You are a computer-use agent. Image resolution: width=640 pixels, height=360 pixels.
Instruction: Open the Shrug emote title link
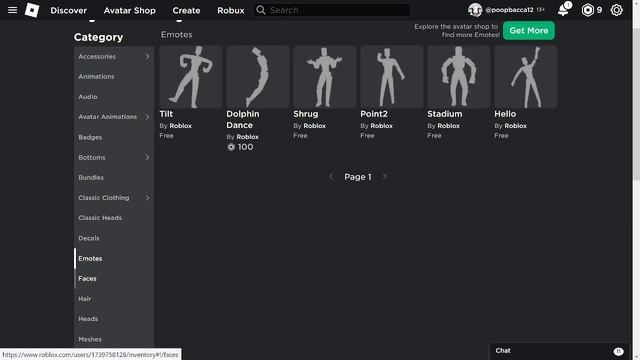[306, 114]
